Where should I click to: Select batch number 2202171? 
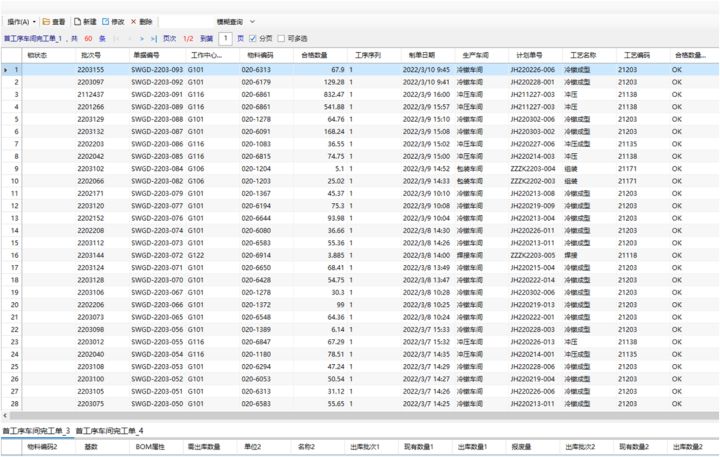click(x=90, y=194)
